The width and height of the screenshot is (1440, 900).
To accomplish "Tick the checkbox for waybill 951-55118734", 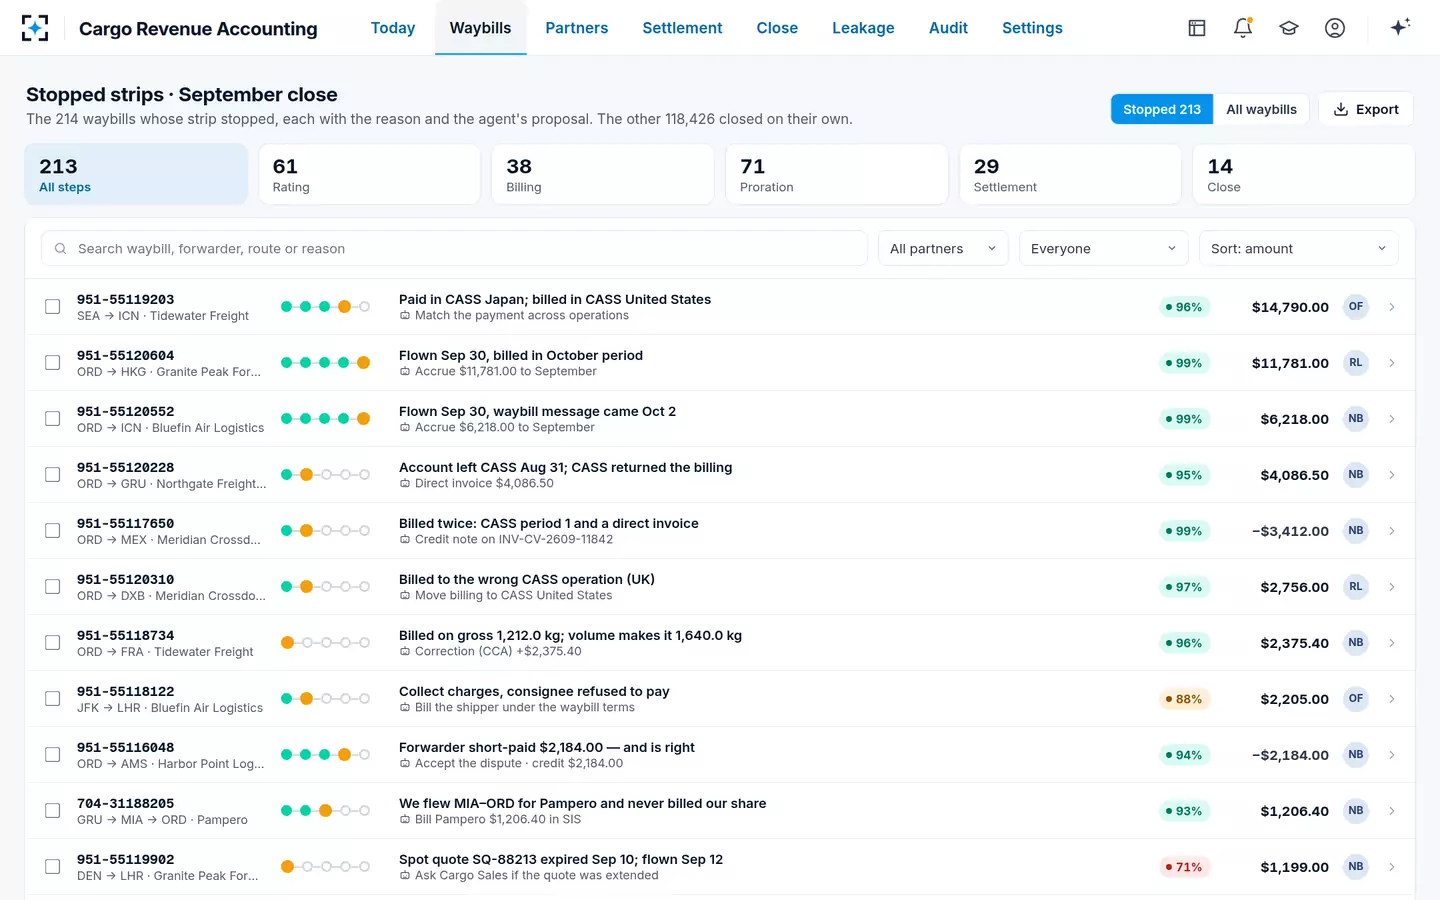I will 53,643.
